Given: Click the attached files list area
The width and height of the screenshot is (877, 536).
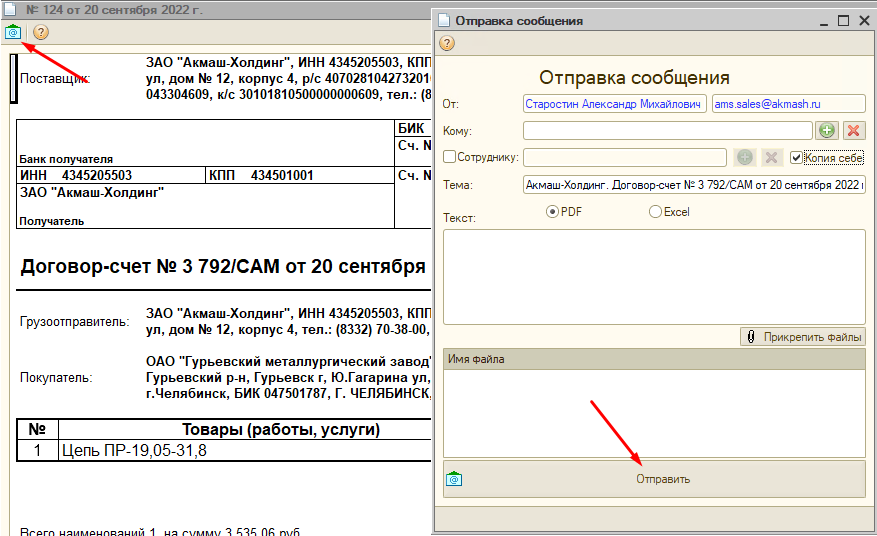Looking at the screenshot, I should click(654, 413).
